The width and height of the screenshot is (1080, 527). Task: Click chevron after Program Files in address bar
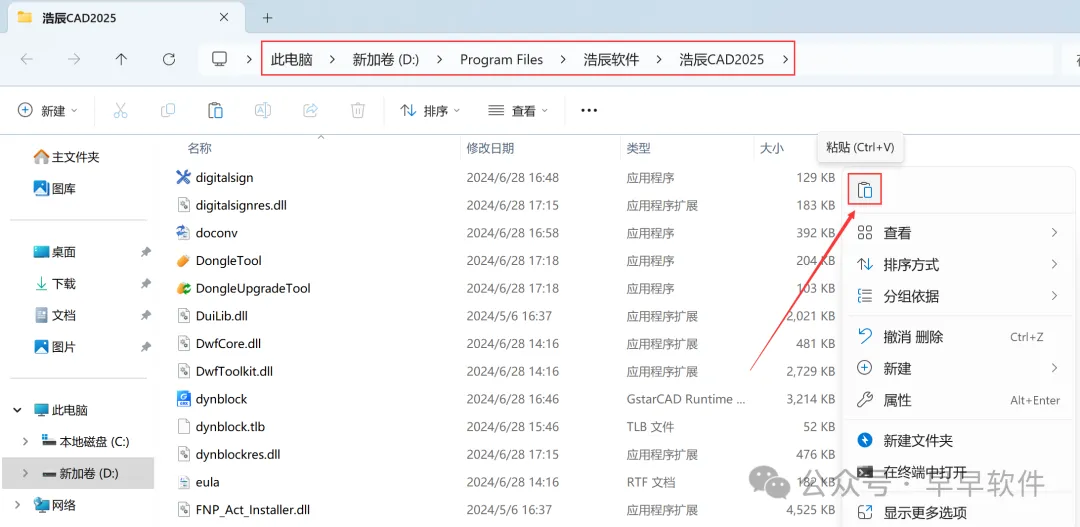pos(563,60)
